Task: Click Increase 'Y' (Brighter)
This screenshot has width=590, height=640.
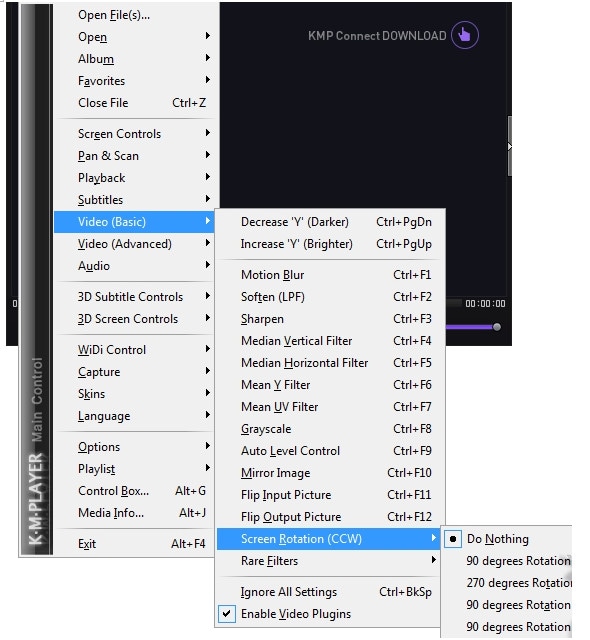Action: tap(330, 244)
